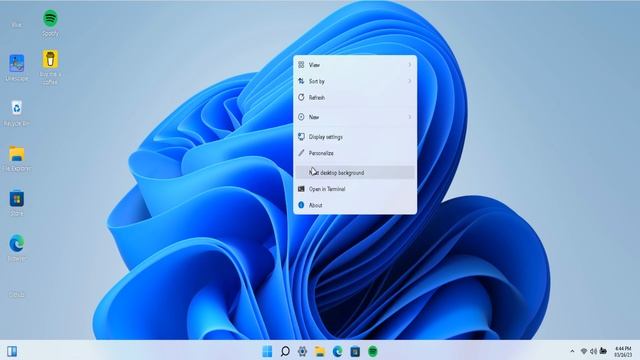Screen dimensions: 640x360
Task: Open Display settings from context menu
Action: pos(355,137)
